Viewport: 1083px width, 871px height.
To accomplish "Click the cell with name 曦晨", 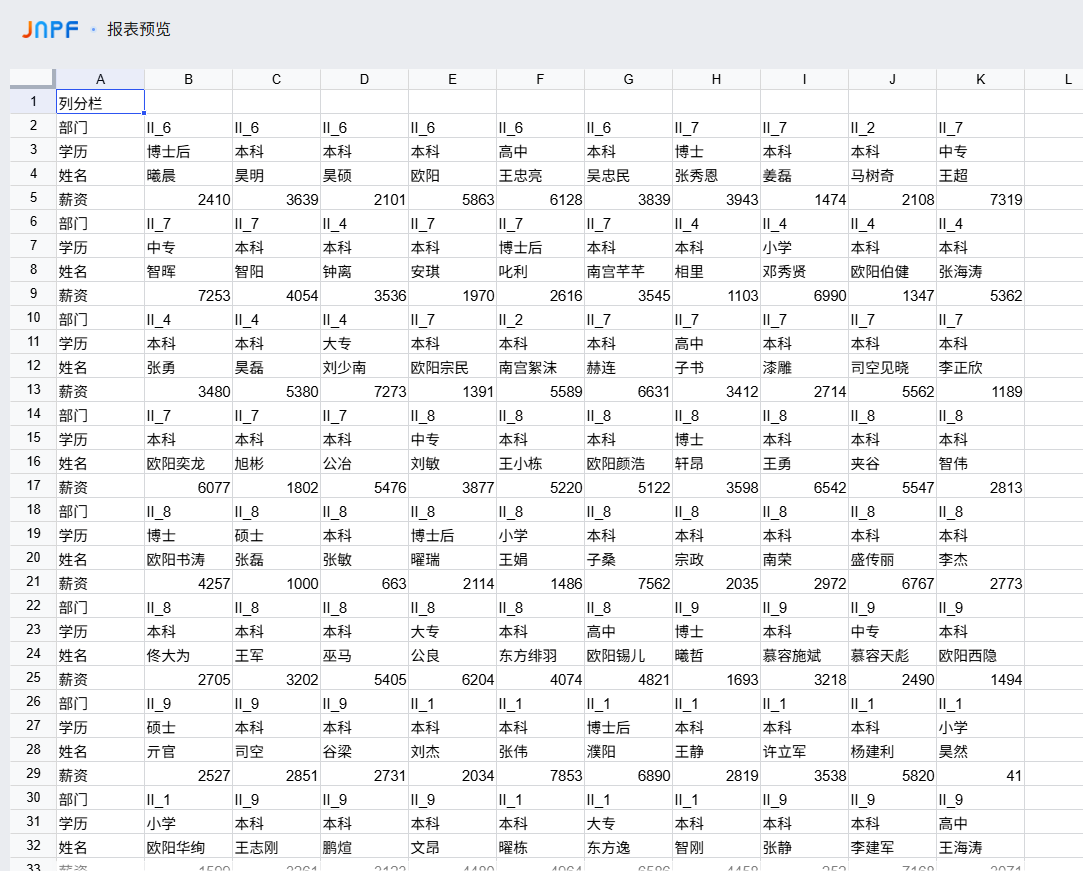I will [189, 175].
